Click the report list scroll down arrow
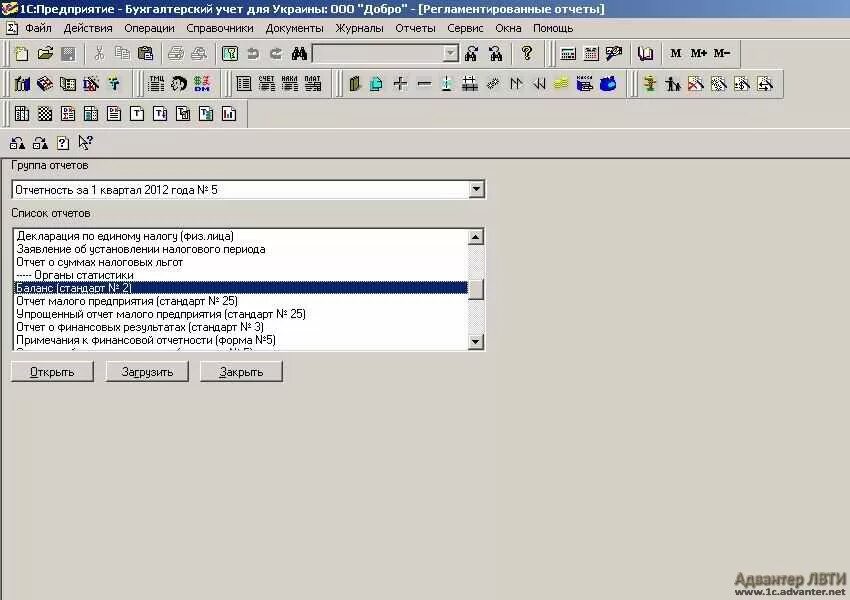Viewport: 850px width, 600px height. (x=475, y=341)
